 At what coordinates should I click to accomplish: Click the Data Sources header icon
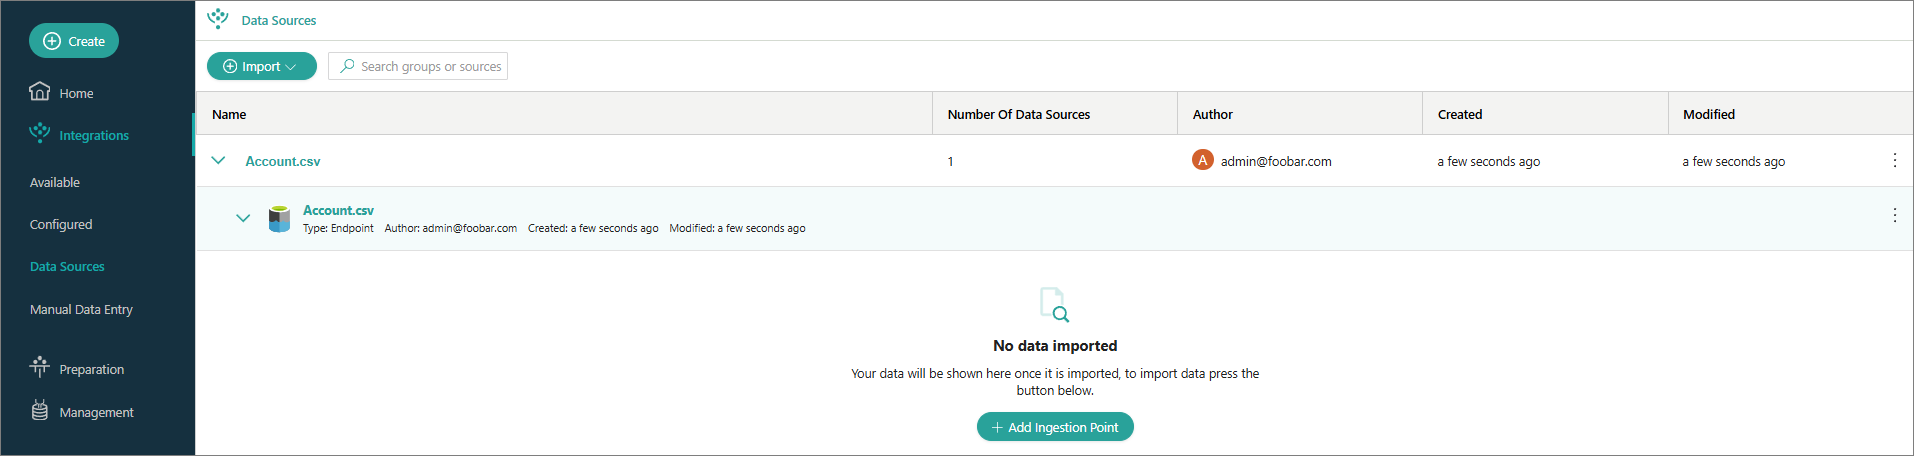click(x=218, y=19)
